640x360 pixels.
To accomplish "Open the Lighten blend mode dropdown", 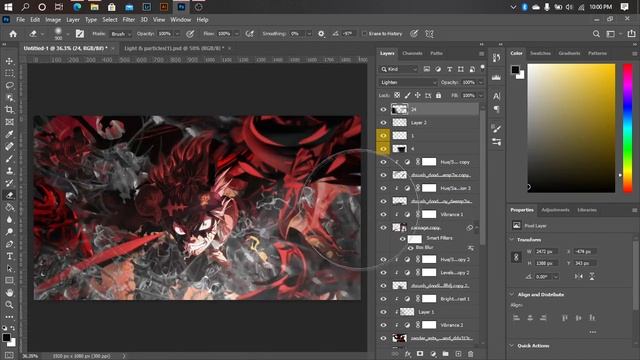I will [x=407, y=82].
